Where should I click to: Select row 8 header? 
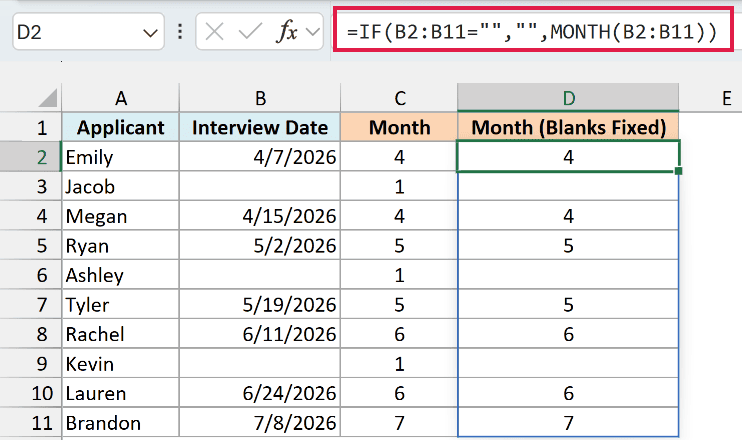(31, 334)
